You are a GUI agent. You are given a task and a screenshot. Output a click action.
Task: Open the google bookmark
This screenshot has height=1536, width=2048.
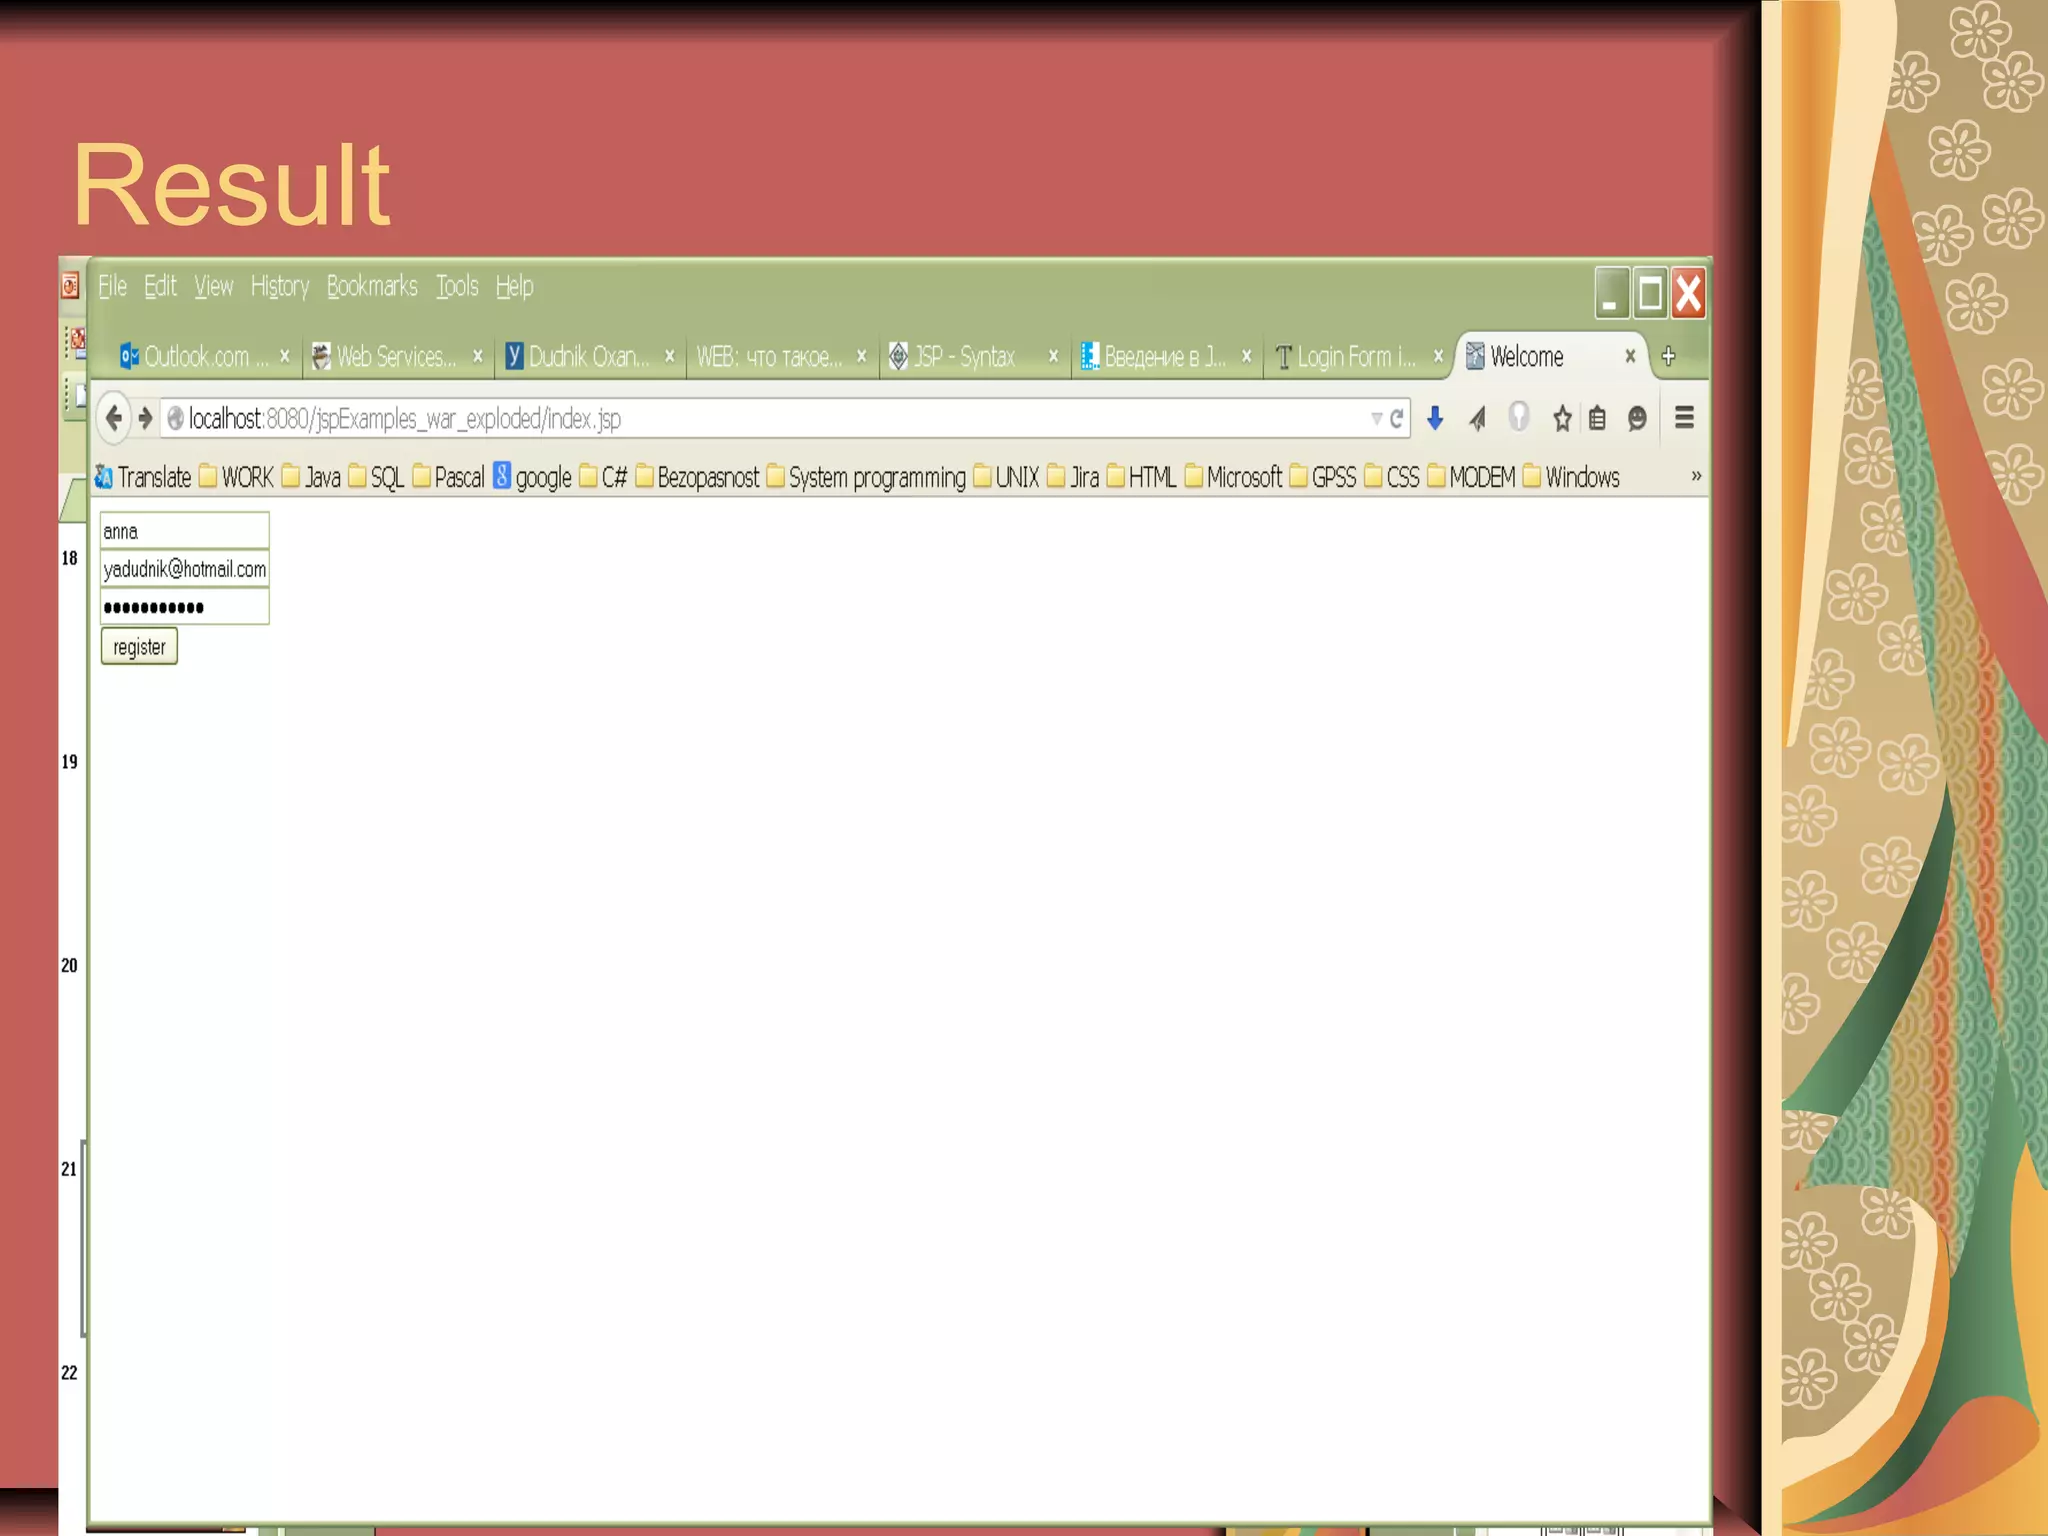point(533,477)
